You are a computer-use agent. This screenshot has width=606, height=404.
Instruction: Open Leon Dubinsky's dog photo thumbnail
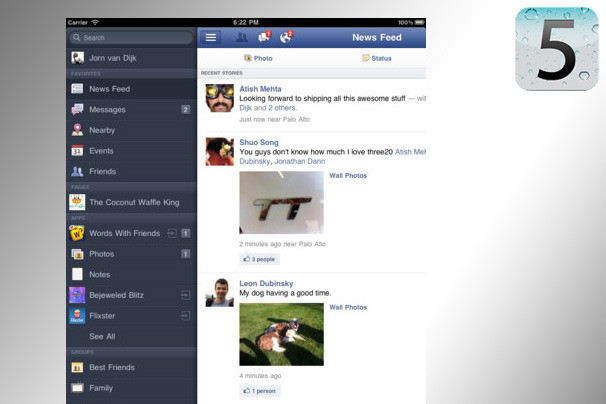tap(281, 334)
